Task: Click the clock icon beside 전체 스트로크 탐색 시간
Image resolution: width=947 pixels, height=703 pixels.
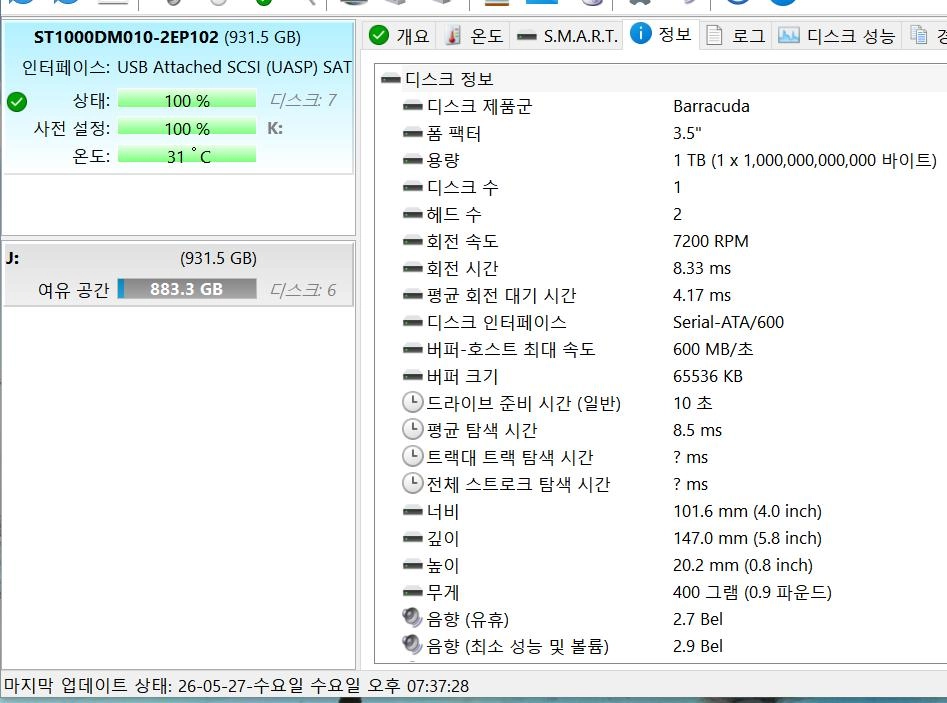Action: [413, 483]
